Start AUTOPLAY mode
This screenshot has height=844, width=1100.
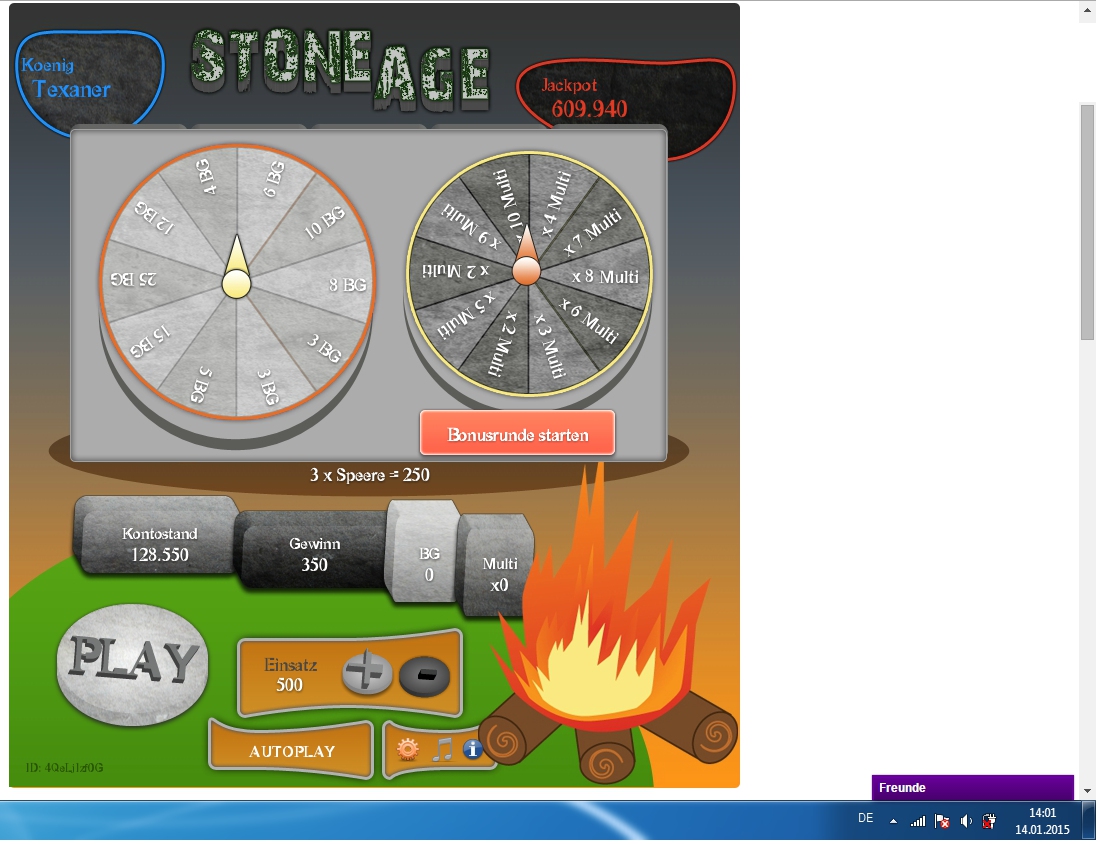point(291,751)
